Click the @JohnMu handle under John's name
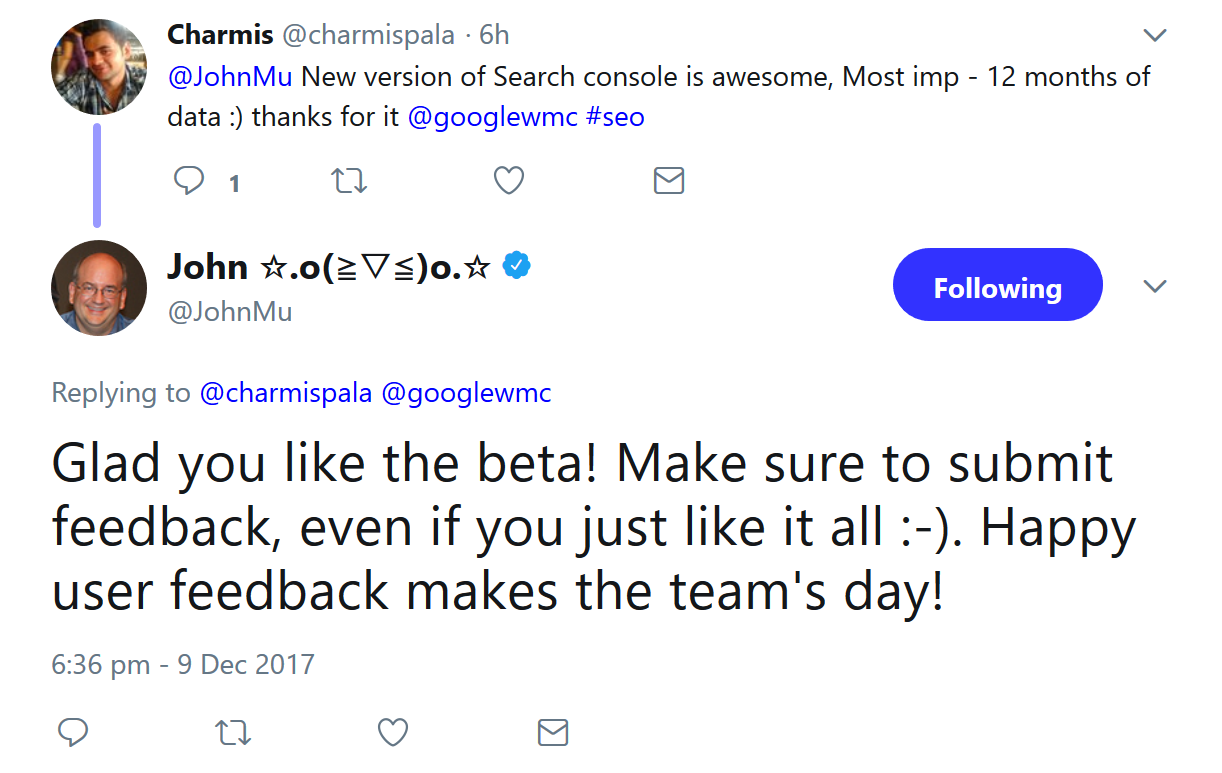This screenshot has width=1222, height=773. [x=230, y=312]
